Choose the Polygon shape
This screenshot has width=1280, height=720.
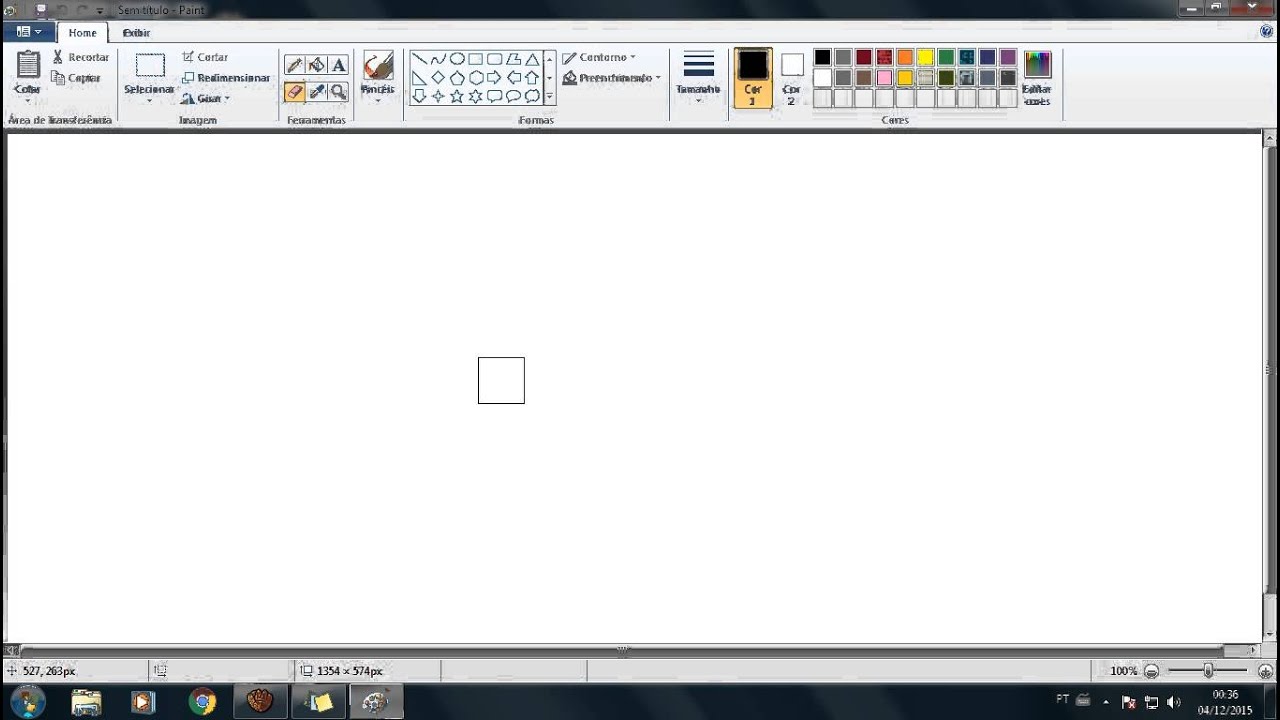(x=514, y=59)
